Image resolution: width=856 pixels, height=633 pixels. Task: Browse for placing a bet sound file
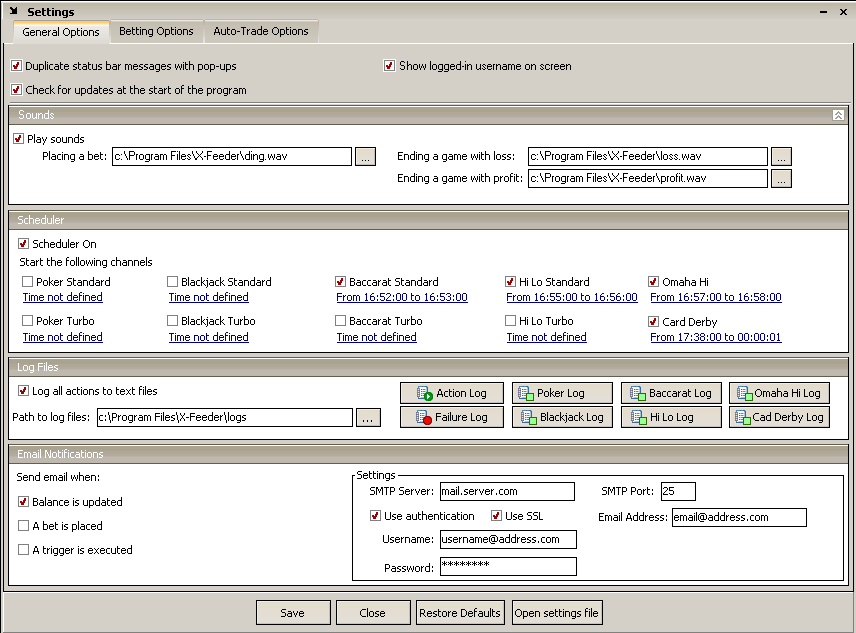(365, 157)
